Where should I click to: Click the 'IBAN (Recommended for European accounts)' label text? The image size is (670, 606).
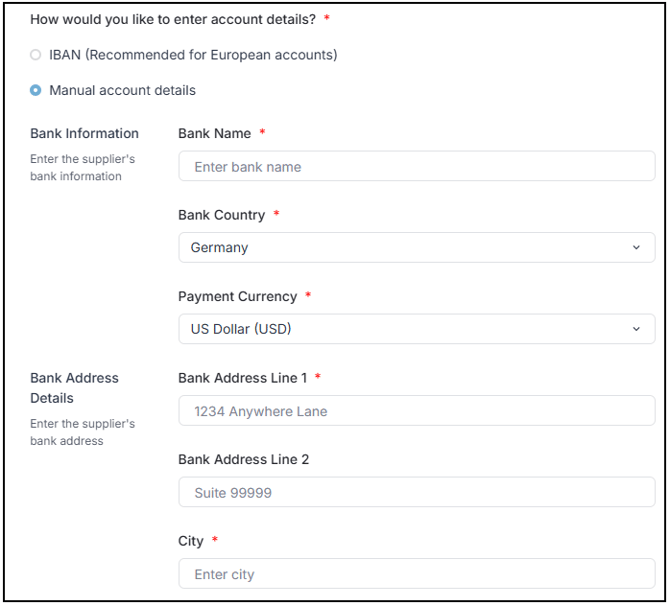(x=193, y=55)
